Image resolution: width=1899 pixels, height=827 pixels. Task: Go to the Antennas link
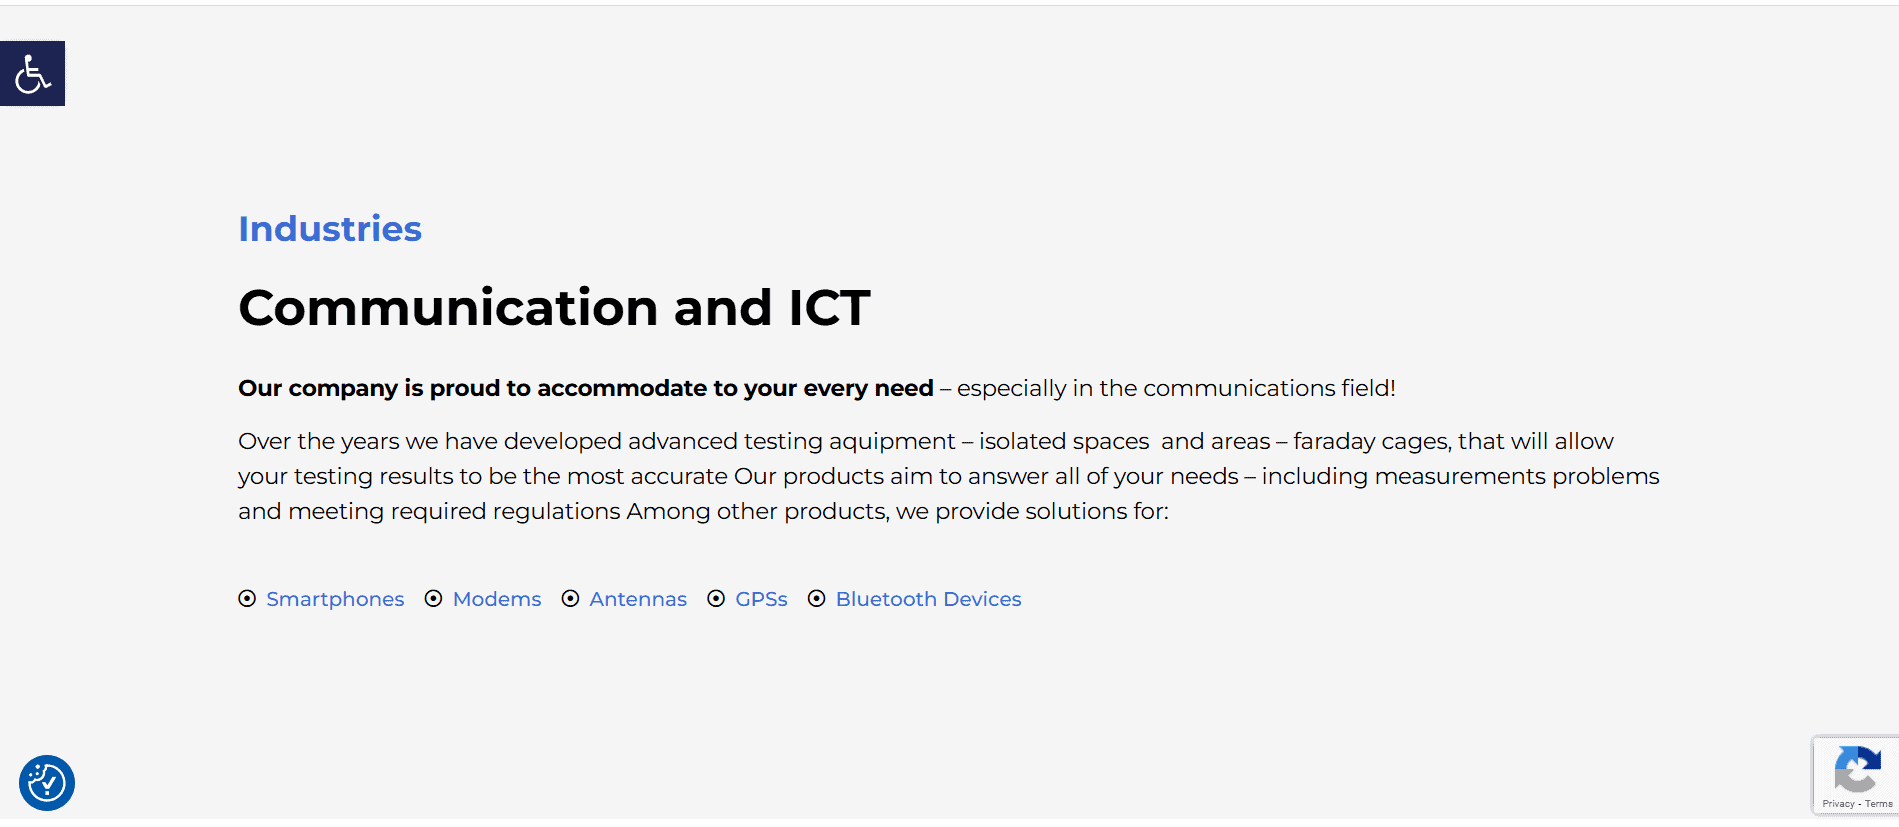[638, 599]
